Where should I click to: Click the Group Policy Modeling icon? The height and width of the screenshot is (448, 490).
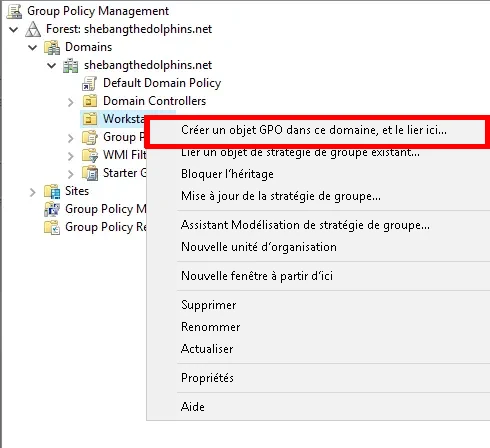click(52, 209)
